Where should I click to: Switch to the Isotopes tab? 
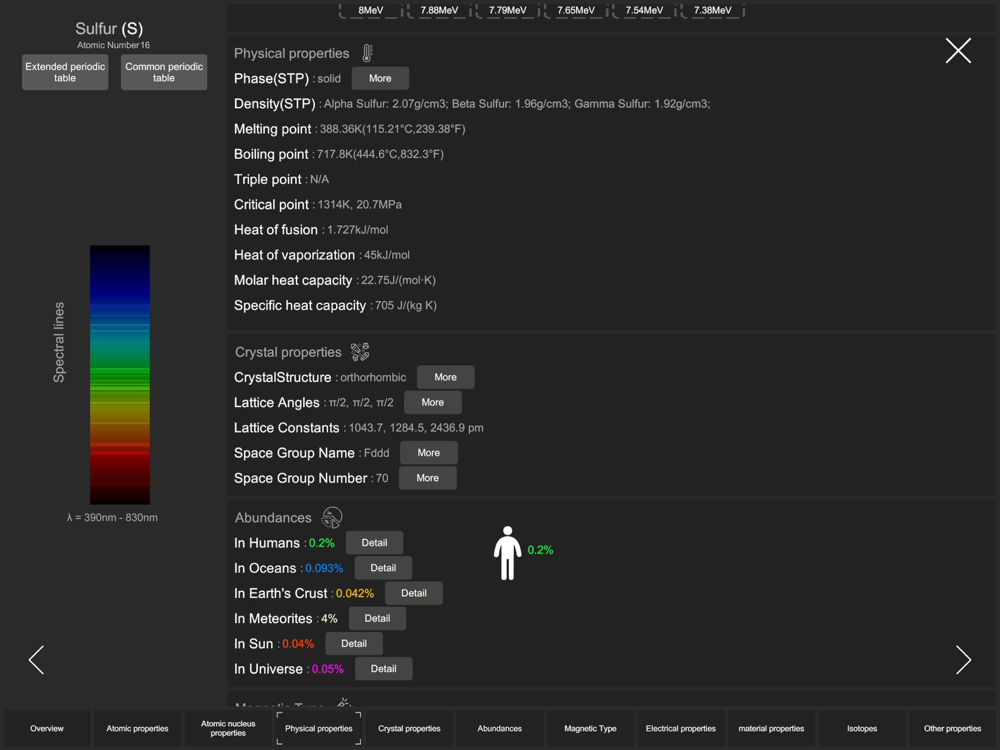click(862, 728)
